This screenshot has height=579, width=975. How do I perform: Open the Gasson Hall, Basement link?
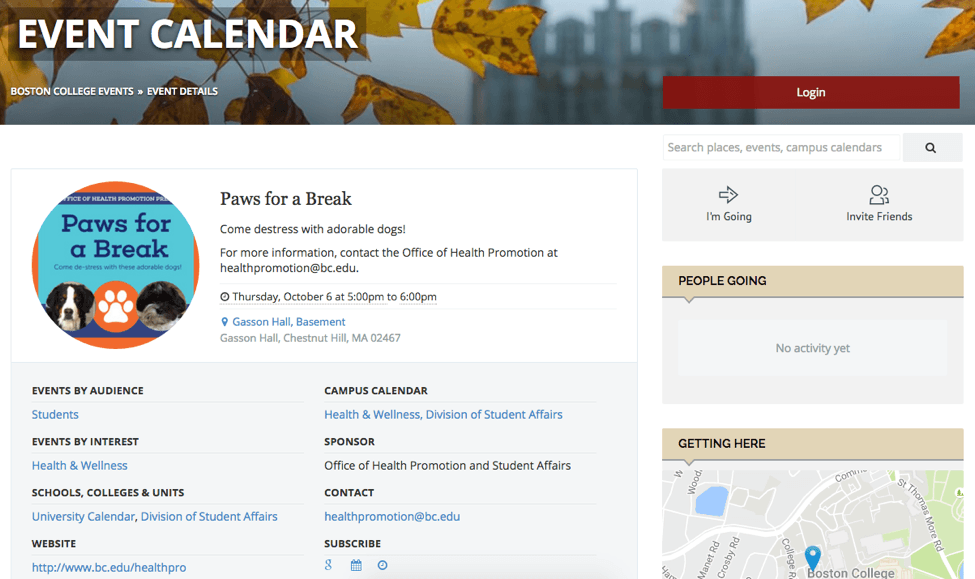289,322
